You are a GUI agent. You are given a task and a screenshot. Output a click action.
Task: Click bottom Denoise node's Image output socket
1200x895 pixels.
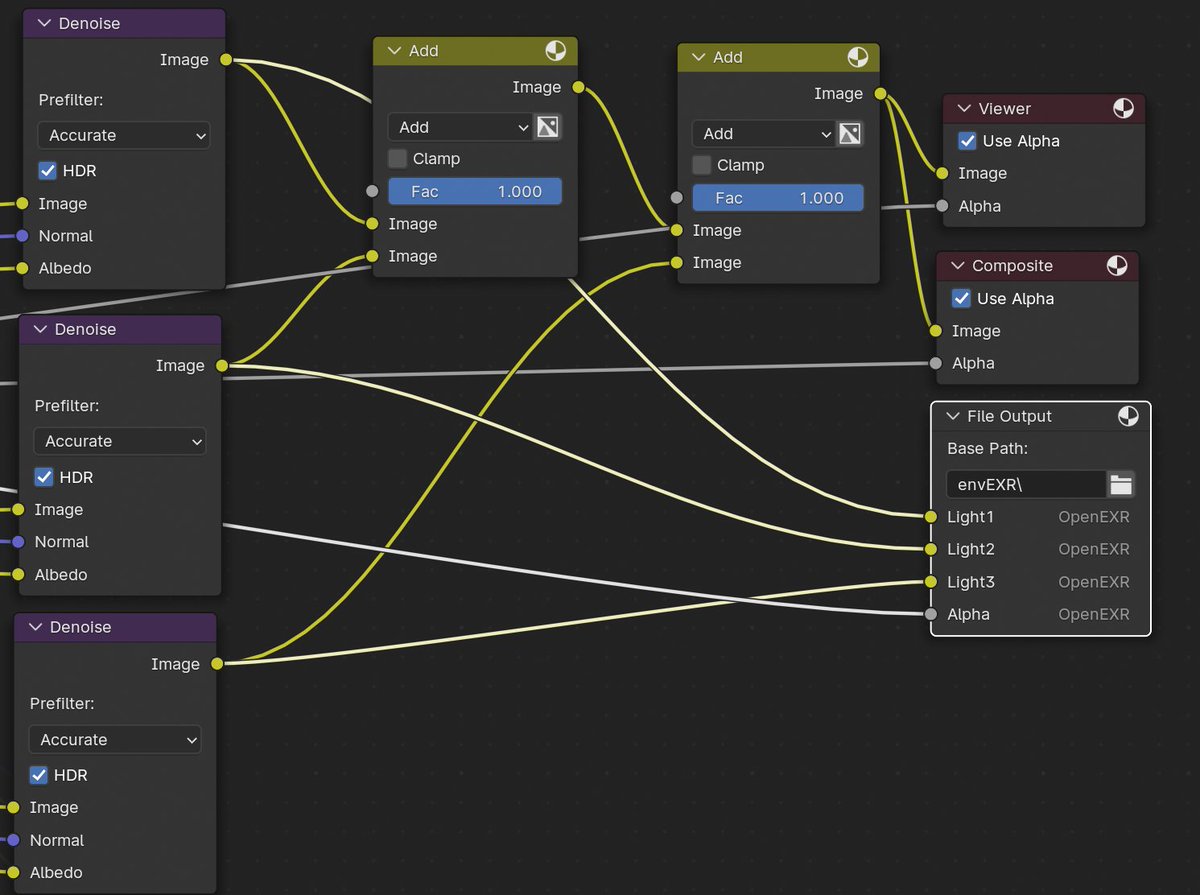tap(217, 664)
